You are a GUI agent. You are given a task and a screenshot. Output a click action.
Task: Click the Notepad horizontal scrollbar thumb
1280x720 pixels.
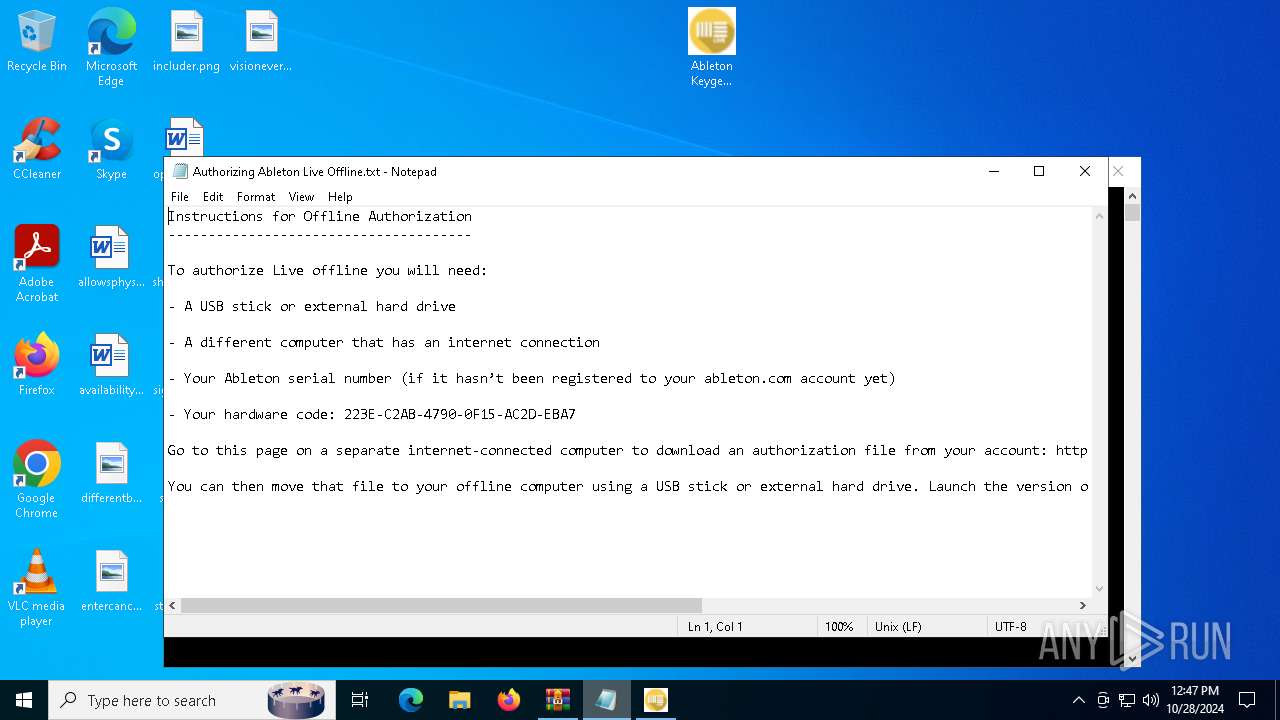tap(441, 605)
